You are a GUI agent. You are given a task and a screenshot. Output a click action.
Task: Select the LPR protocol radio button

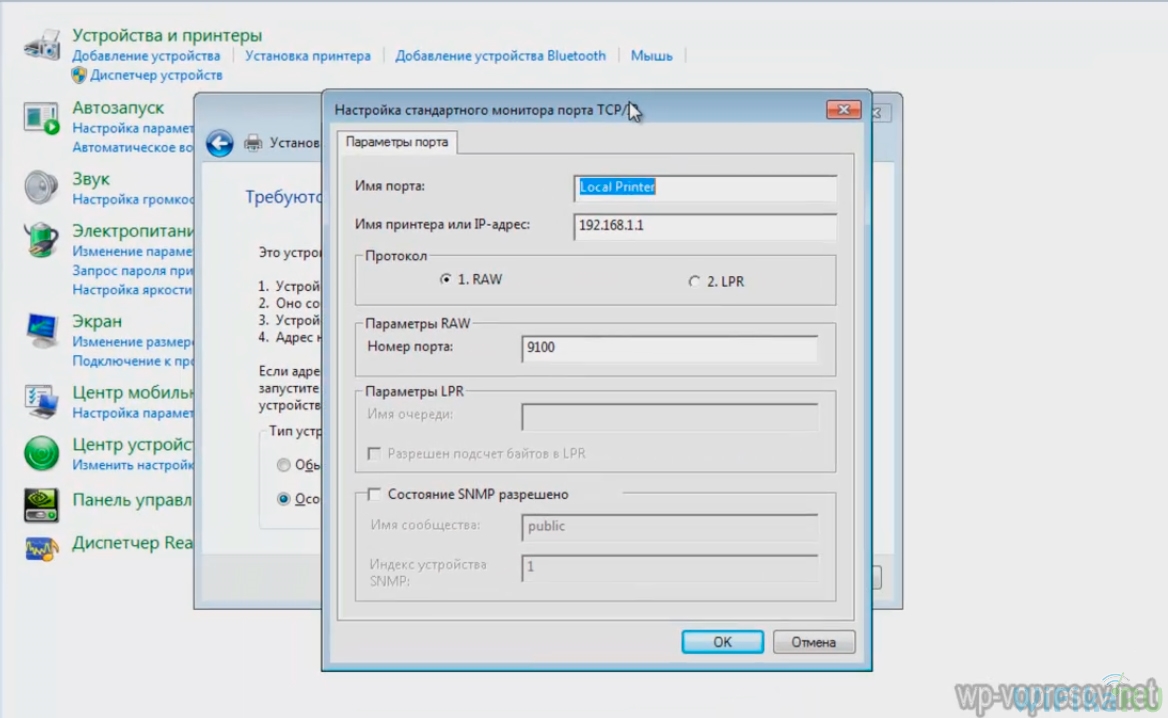pyautogui.click(x=695, y=282)
